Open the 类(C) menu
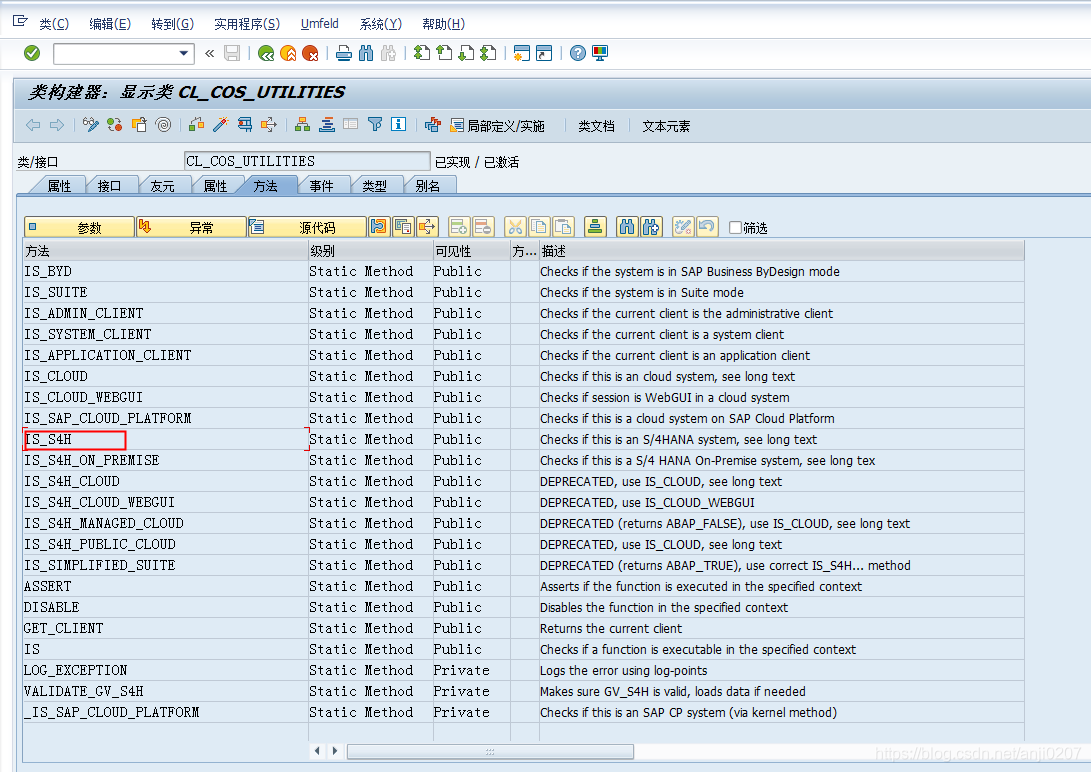Viewport: 1091px width, 772px height. coord(54,24)
